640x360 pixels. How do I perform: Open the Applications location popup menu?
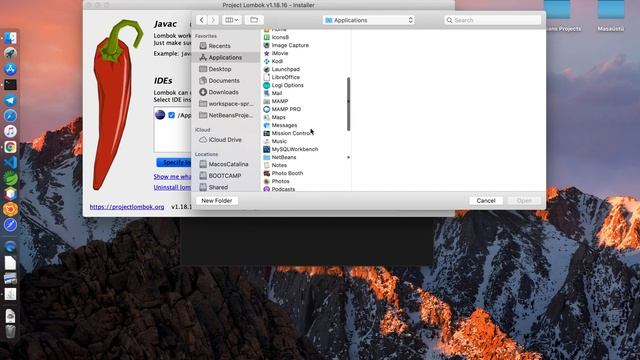pyautogui.click(x=369, y=20)
